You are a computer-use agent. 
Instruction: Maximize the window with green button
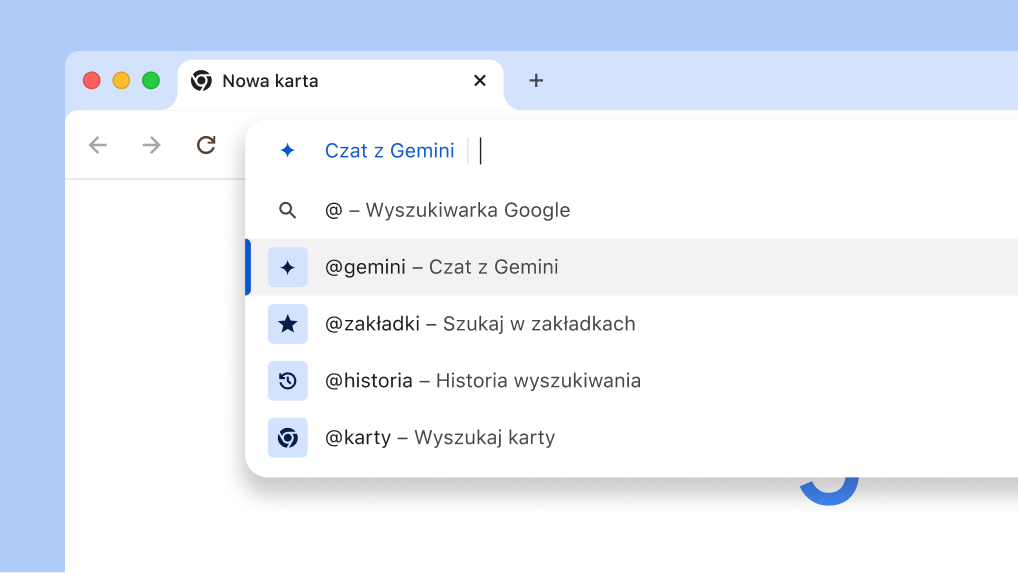pyautogui.click(x=151, y=80)
